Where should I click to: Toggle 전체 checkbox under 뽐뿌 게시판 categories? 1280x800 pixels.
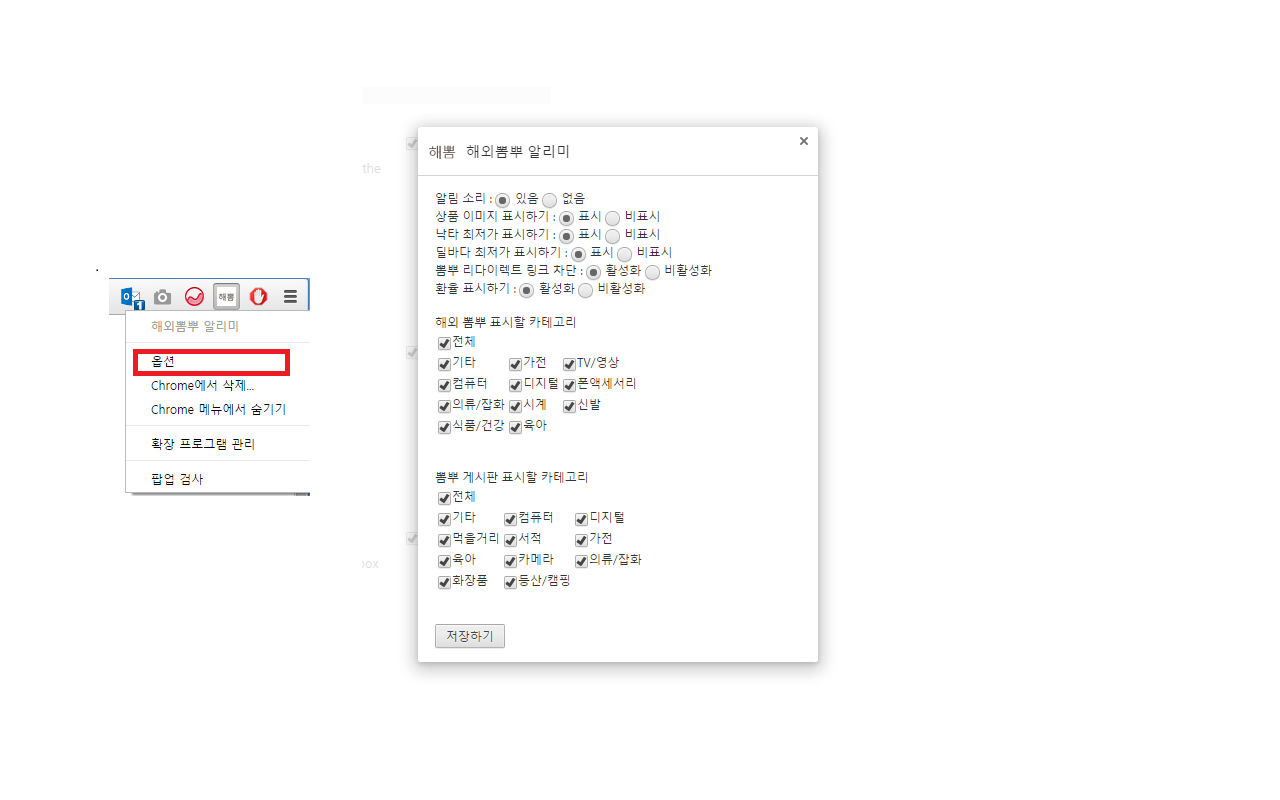(444, 498)
